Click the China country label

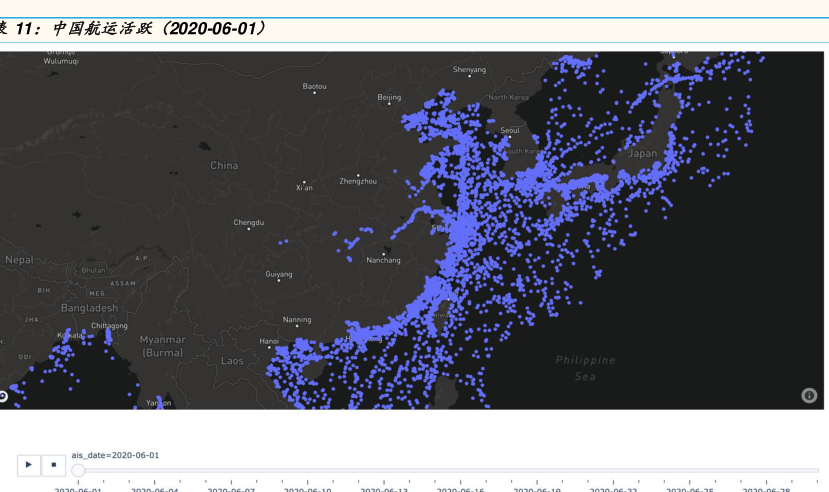point(224,165)
